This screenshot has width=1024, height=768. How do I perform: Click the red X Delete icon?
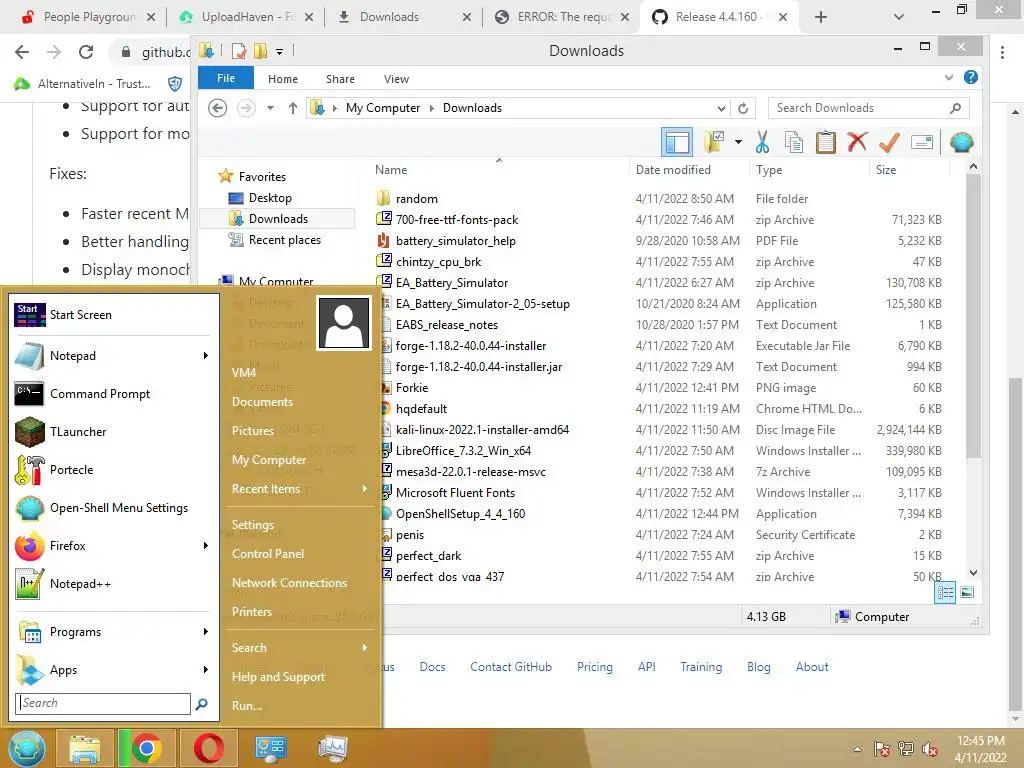857,142
